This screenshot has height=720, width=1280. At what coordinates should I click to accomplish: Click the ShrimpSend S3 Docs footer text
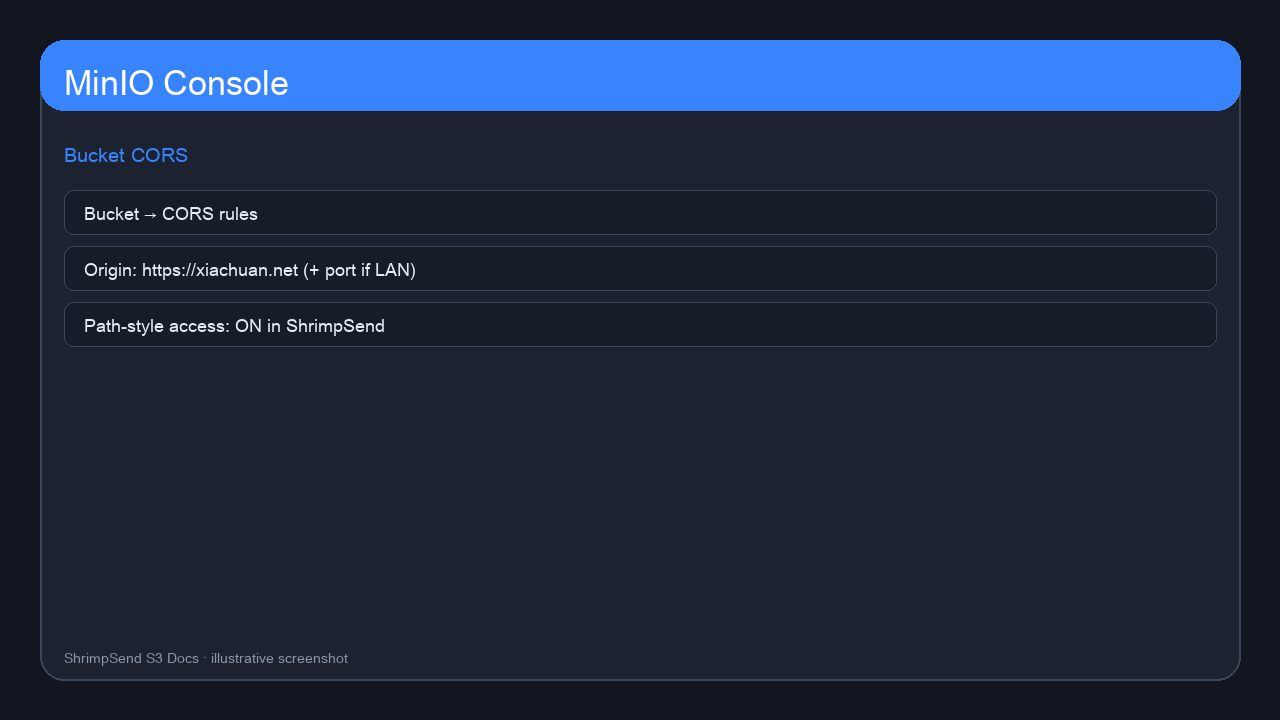tap(131, 658)
